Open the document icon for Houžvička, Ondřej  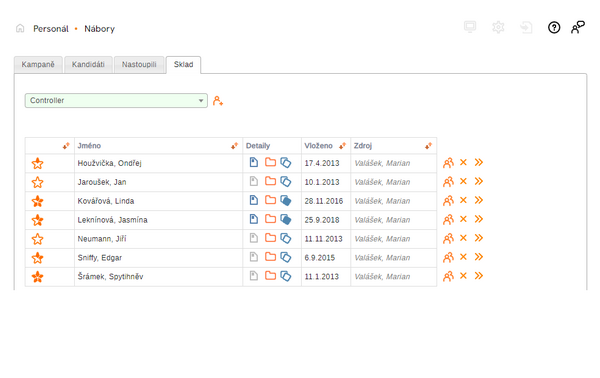pyautogui.click(x=253, y=162)
